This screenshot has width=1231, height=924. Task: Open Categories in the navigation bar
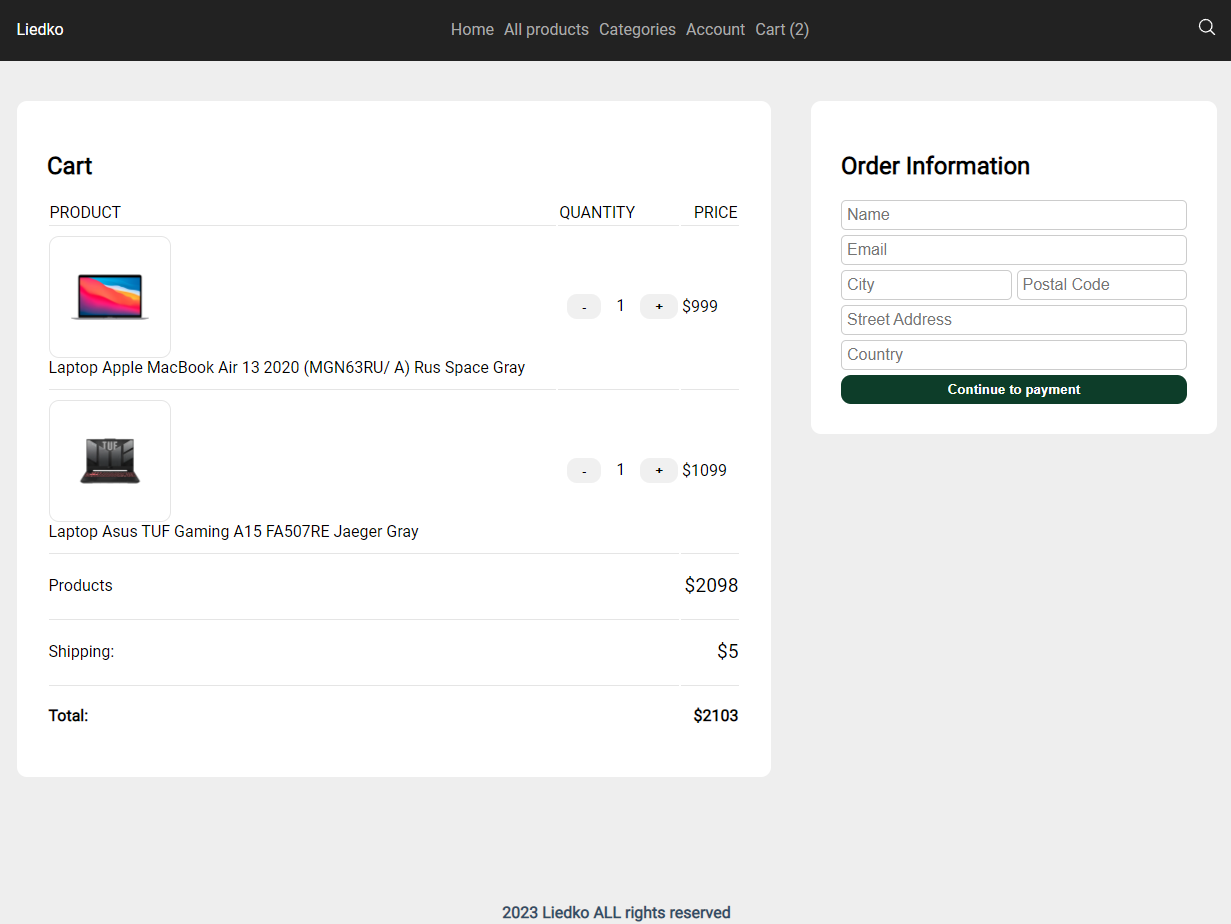tap(637, 30)
